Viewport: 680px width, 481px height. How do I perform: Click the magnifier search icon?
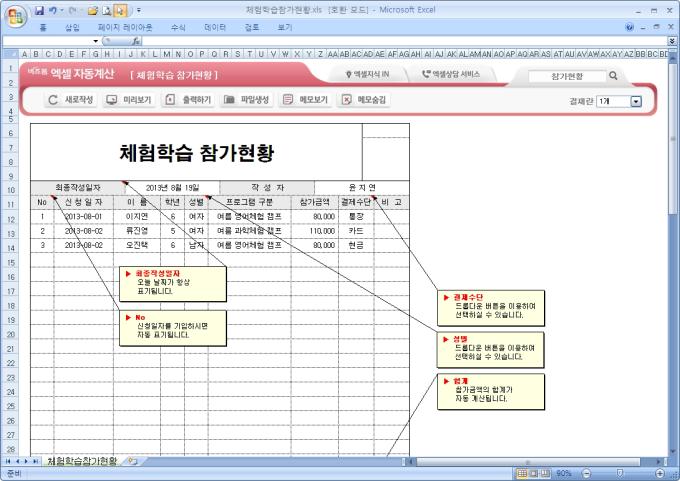[x=613, y=75]
